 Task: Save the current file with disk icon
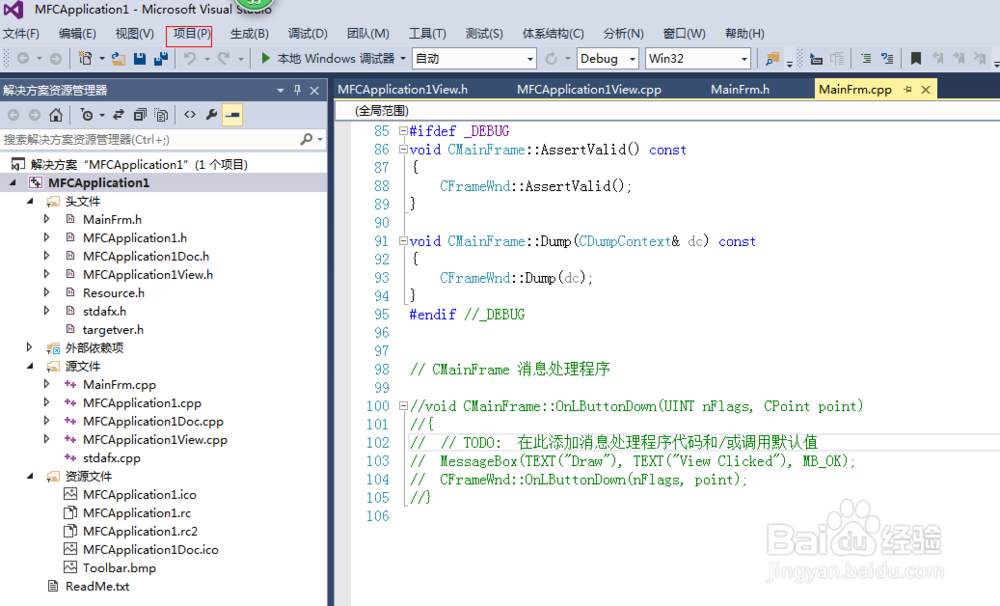(140, 59)
